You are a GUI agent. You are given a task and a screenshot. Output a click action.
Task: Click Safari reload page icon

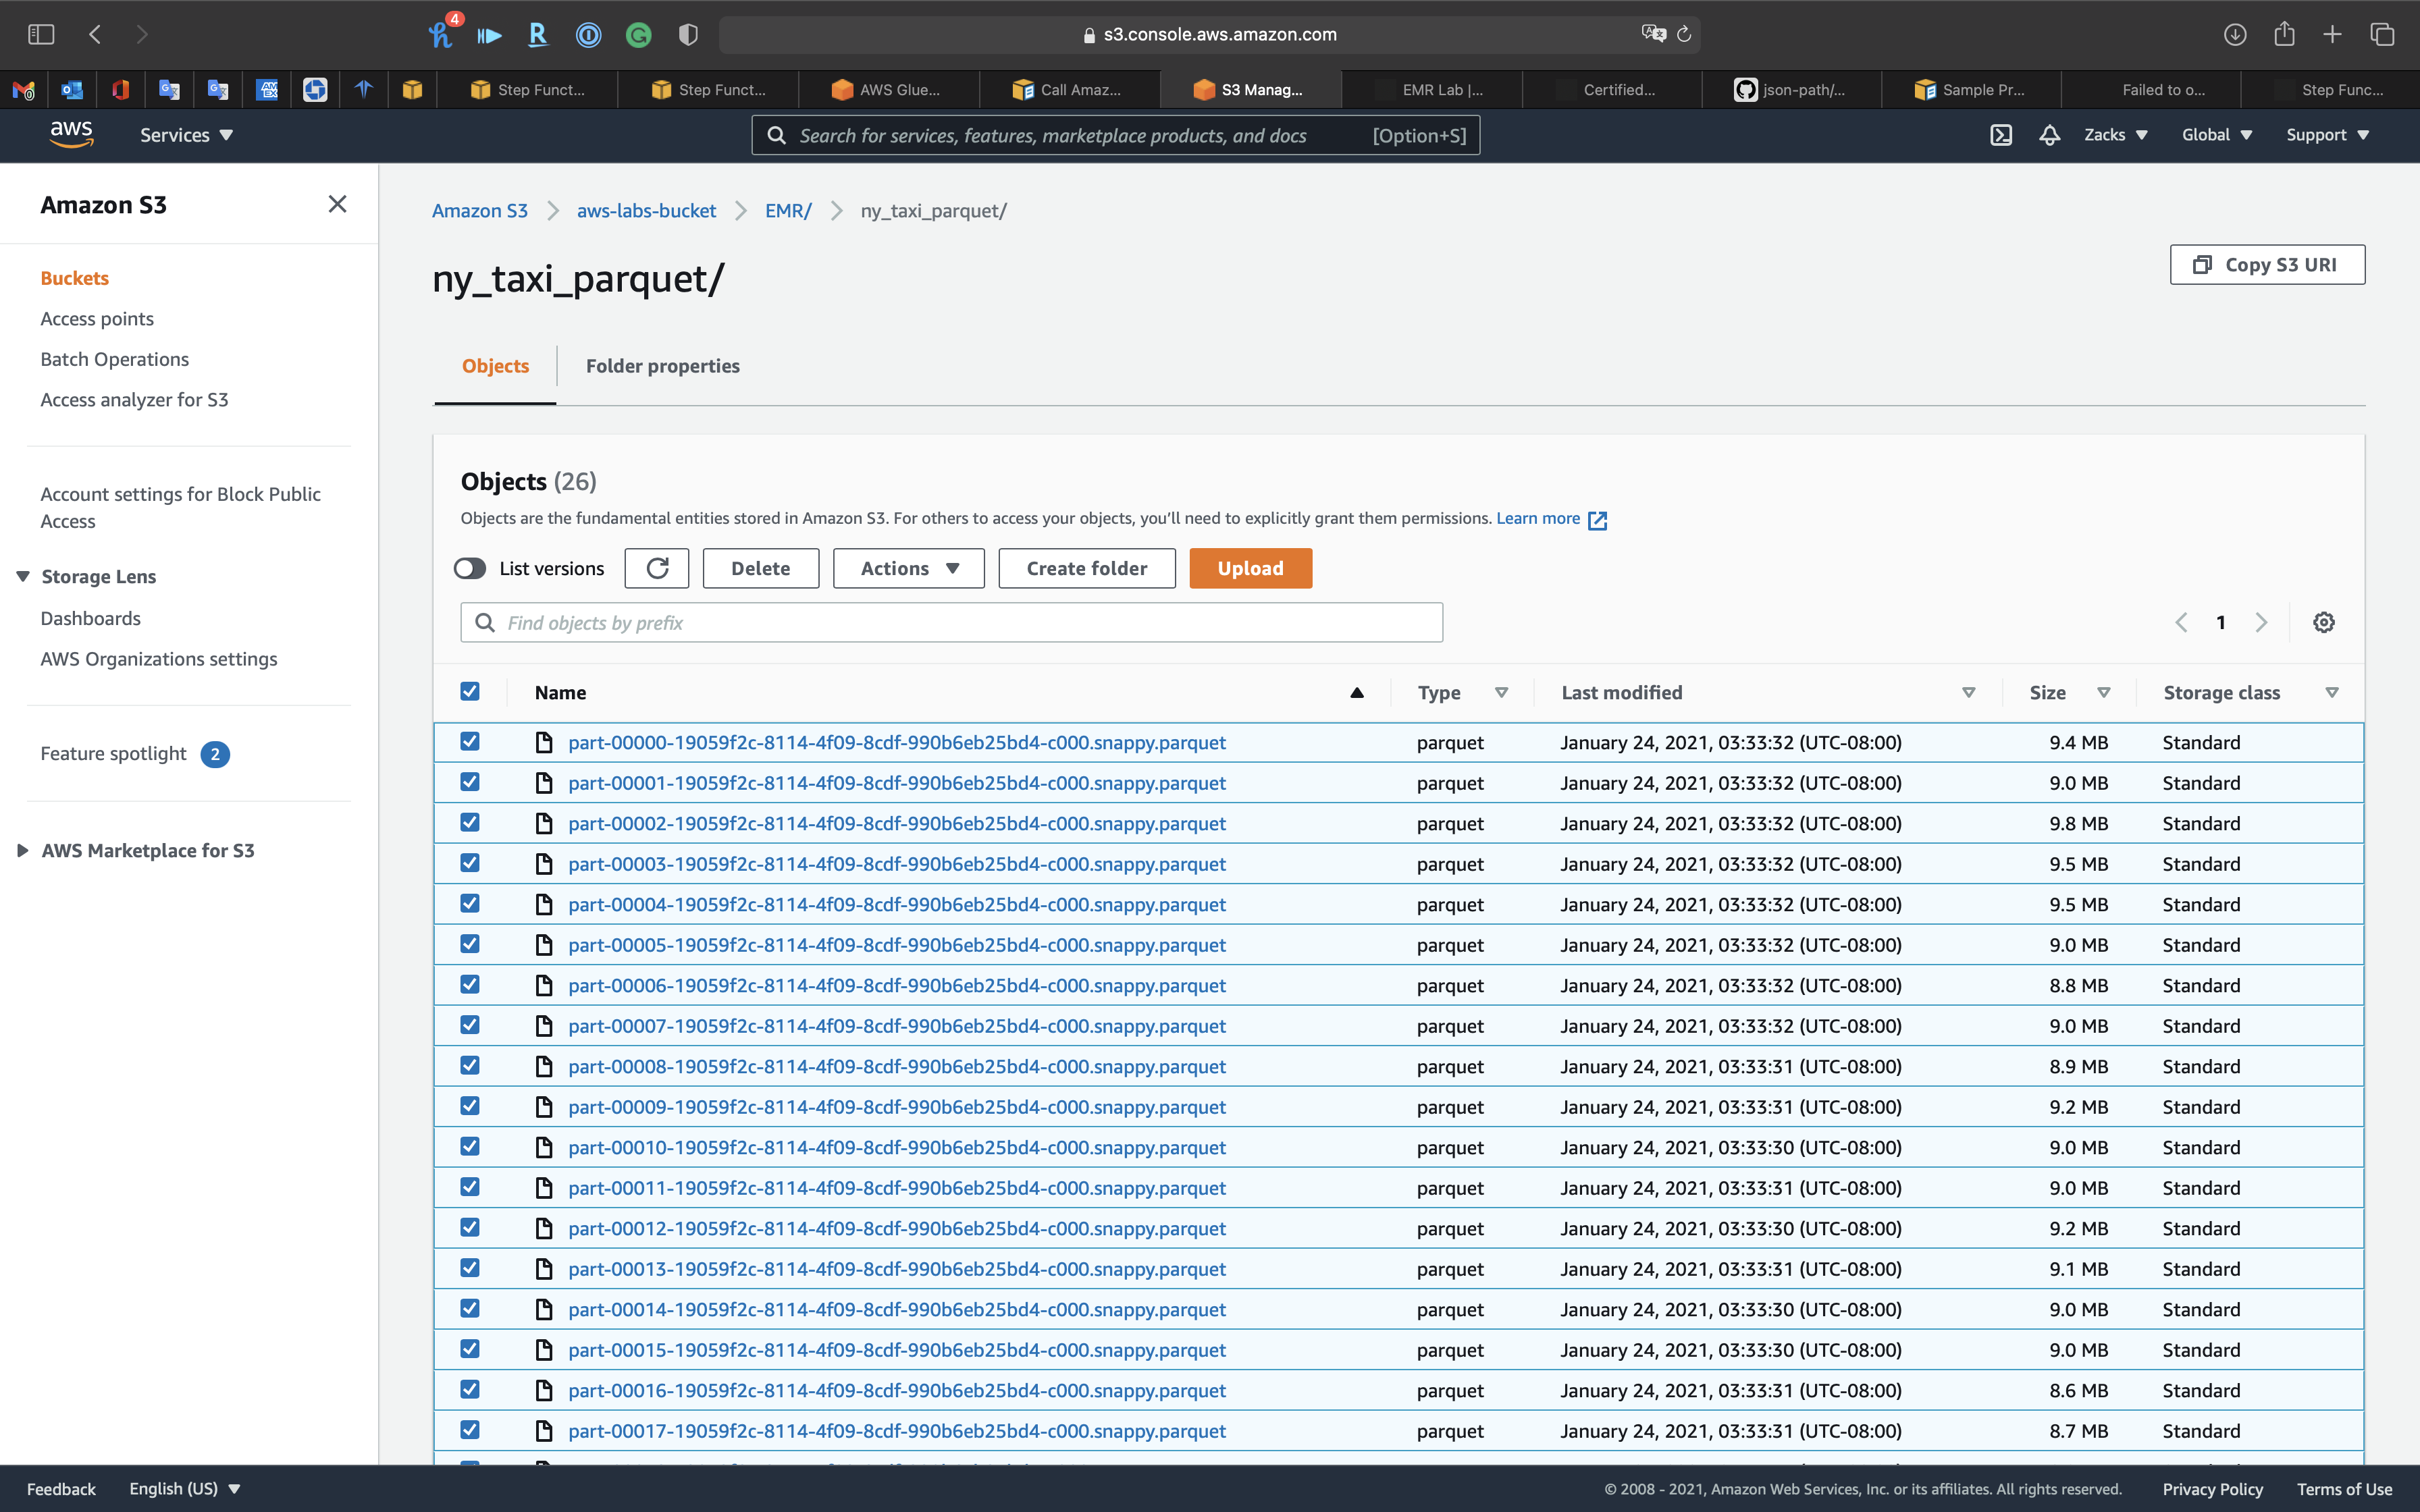1684,34
